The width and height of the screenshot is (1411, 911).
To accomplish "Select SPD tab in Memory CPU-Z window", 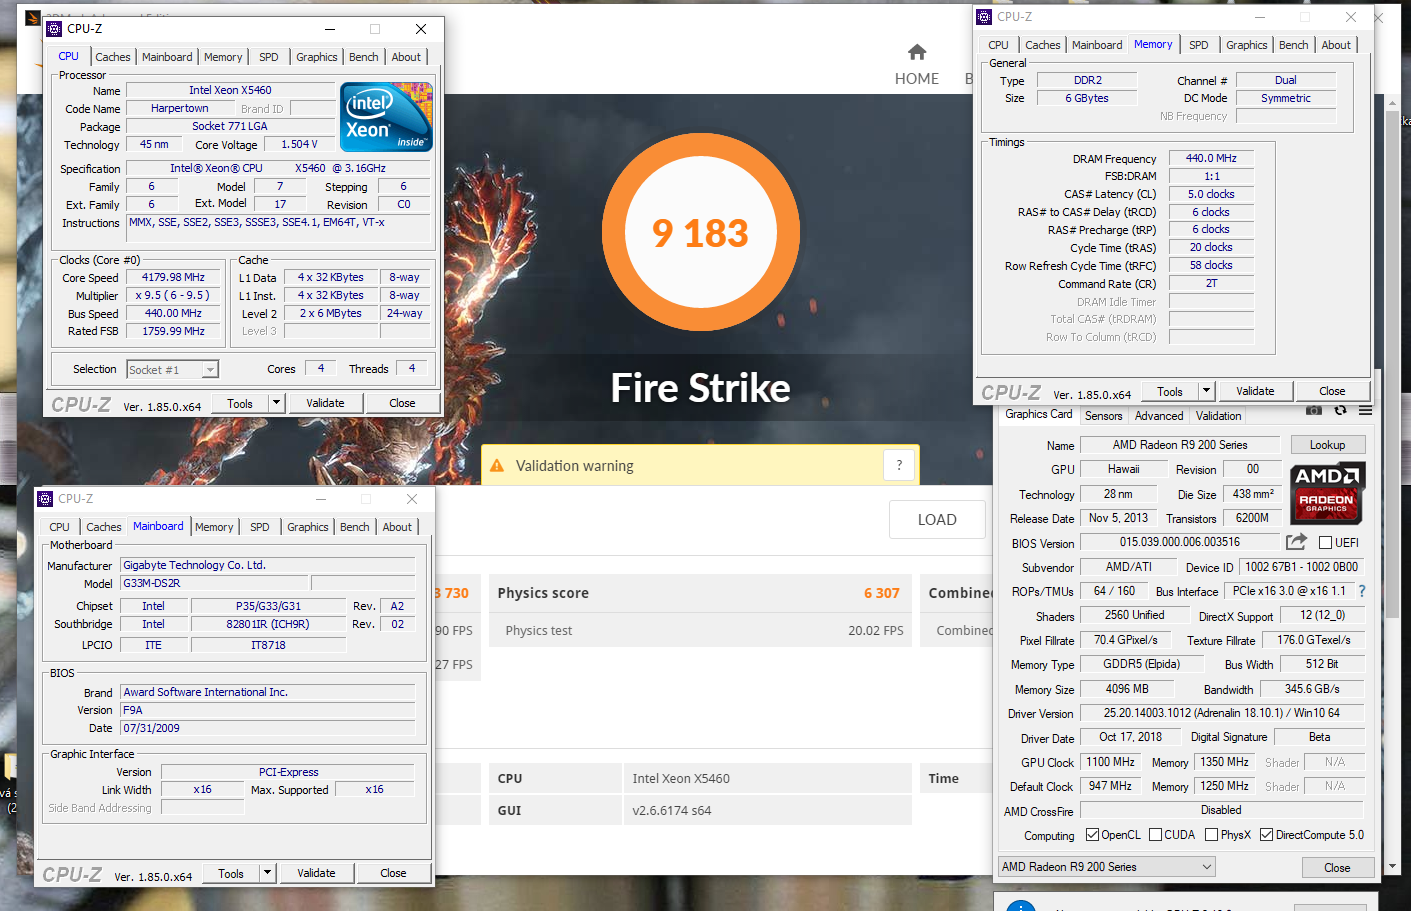I will click(1199, 45).
